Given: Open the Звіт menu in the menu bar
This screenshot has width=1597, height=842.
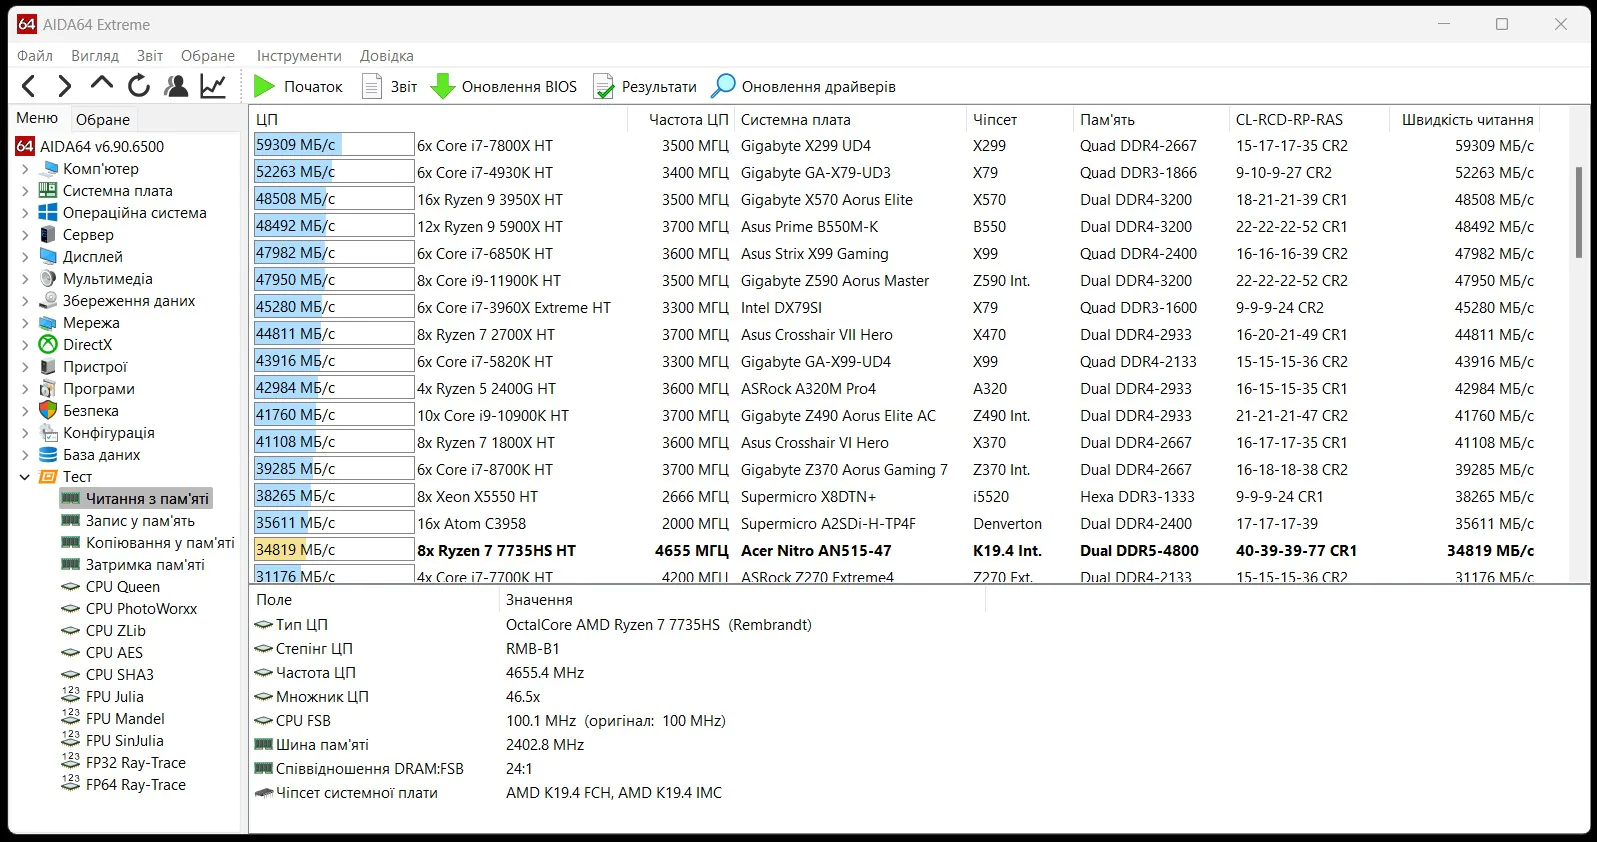Looking at the screenshot, I should point(150,55).
